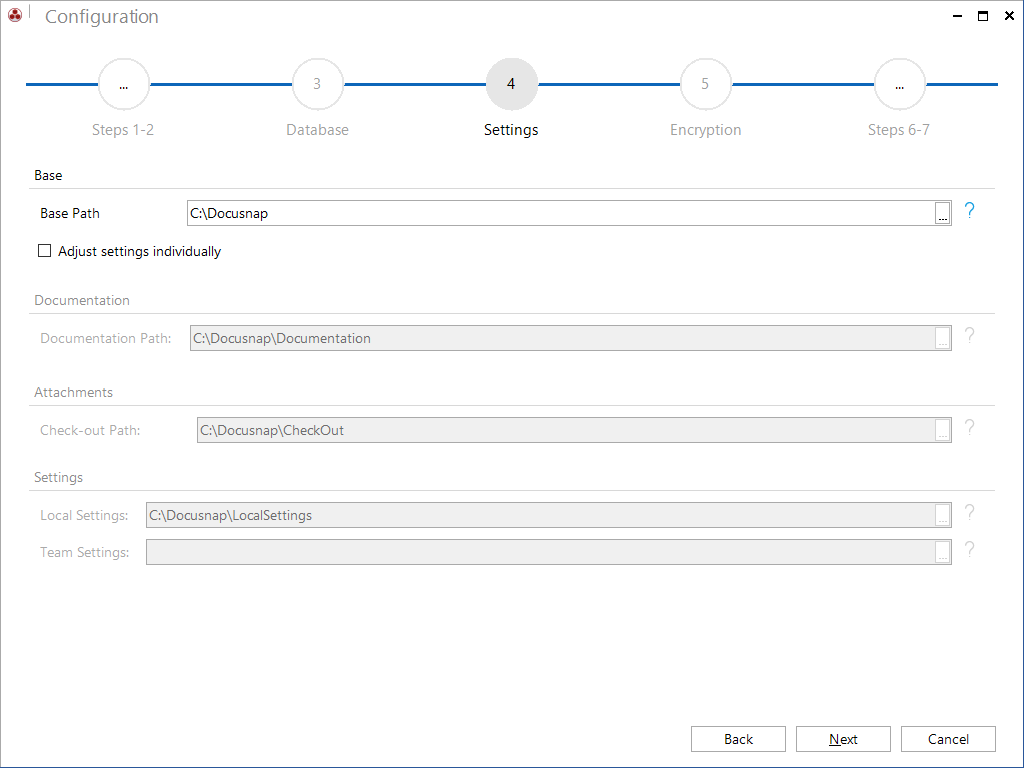Open help for Base Path
Image resolution: width=1024 pixels, height=768 pixels.
click(970, 210)
